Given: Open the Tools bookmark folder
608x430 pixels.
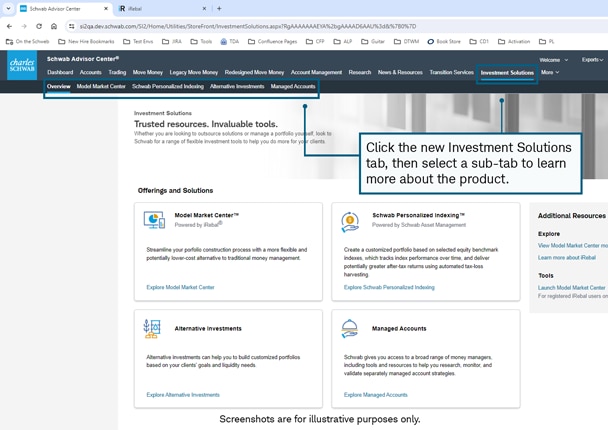Looking at the screenshot, I should (201, 41).
